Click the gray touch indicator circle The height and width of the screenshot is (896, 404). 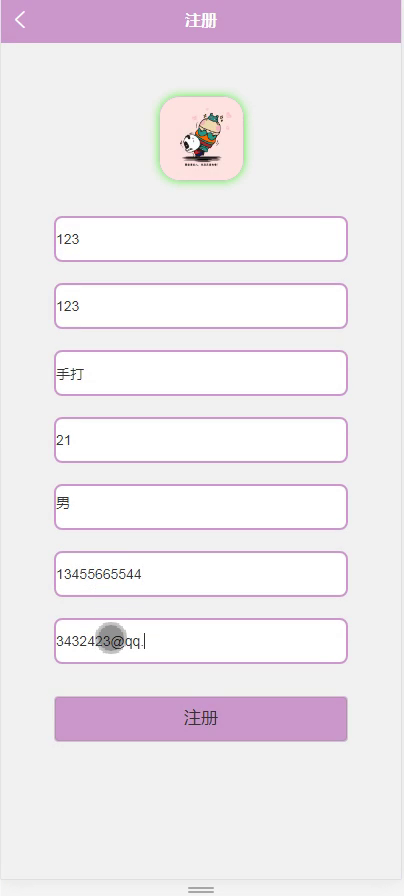110,638
